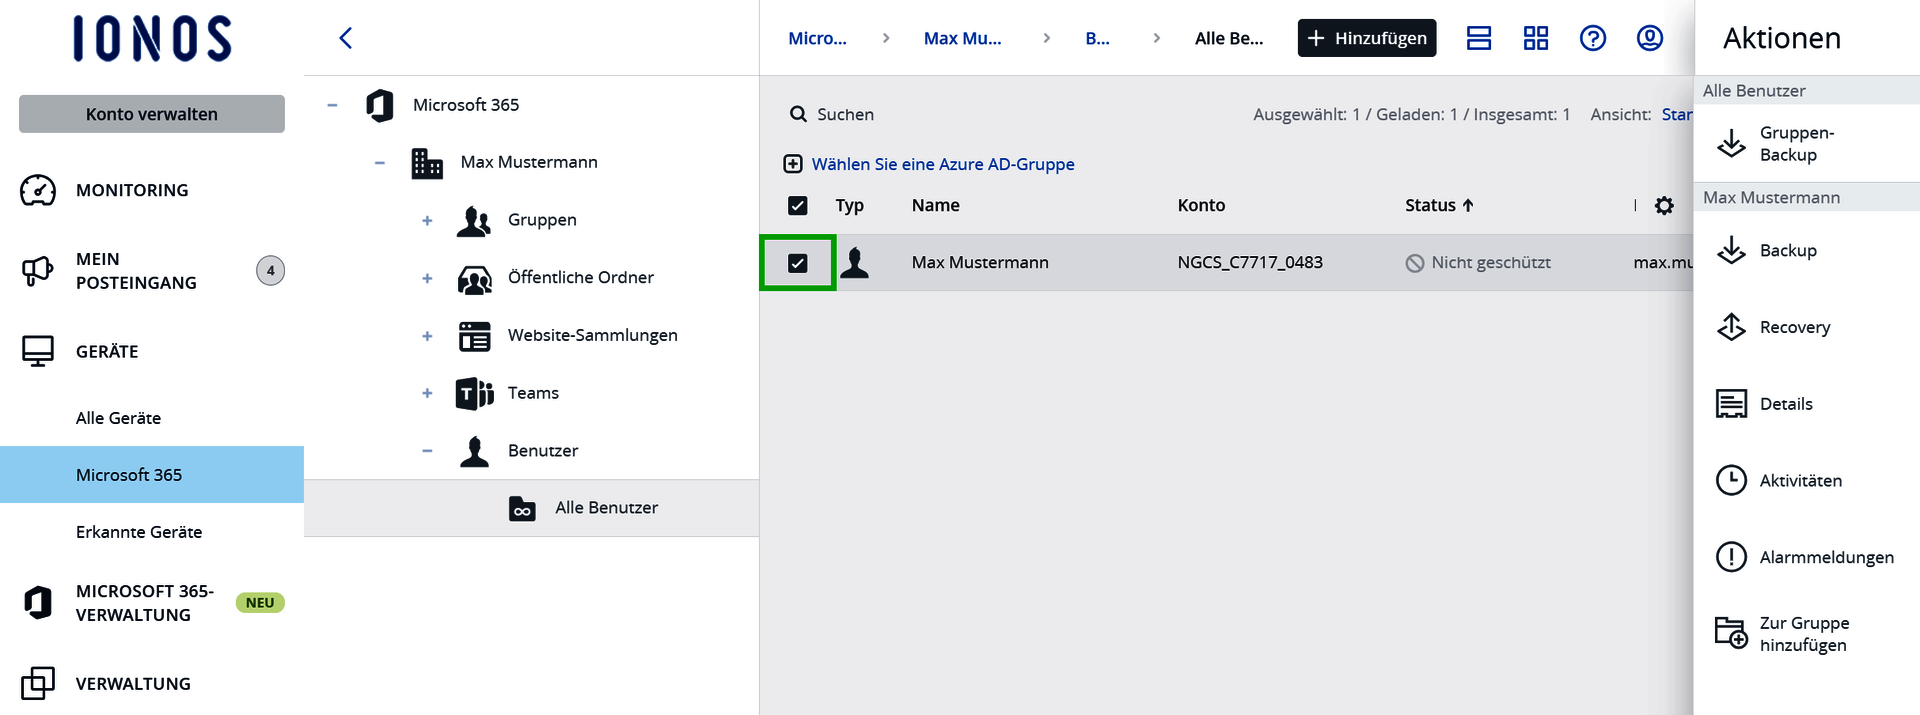Click the IONOS logo
The height and width of the screenshot is (715, 1920).
point(152,39)
